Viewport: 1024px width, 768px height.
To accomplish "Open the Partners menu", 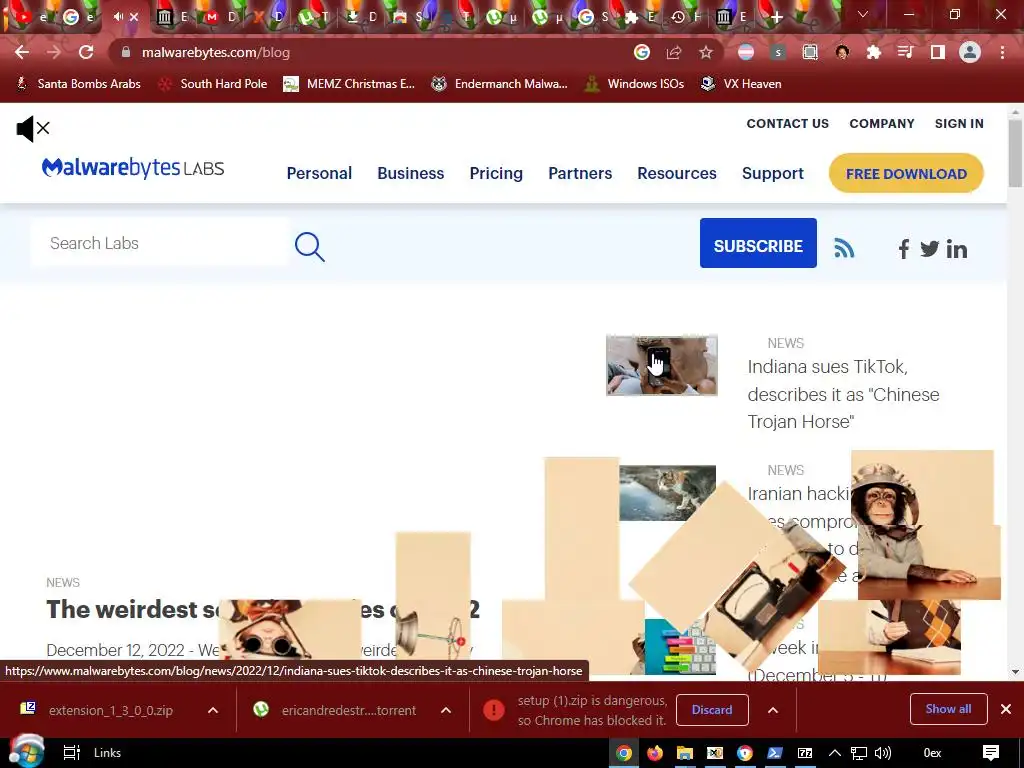I will (580, 173).
